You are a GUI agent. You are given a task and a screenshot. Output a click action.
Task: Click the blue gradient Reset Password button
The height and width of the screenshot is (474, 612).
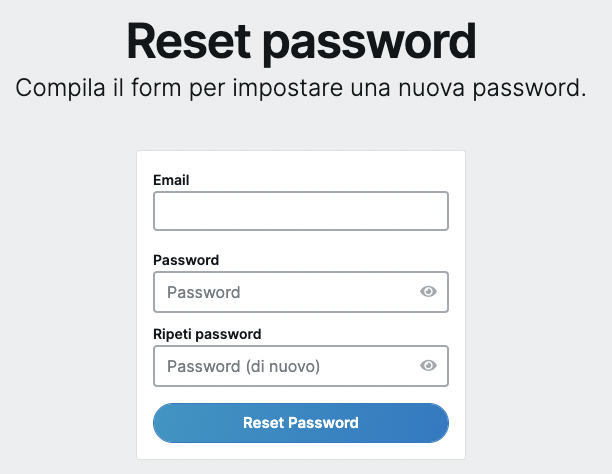click(x=301, y=423)
